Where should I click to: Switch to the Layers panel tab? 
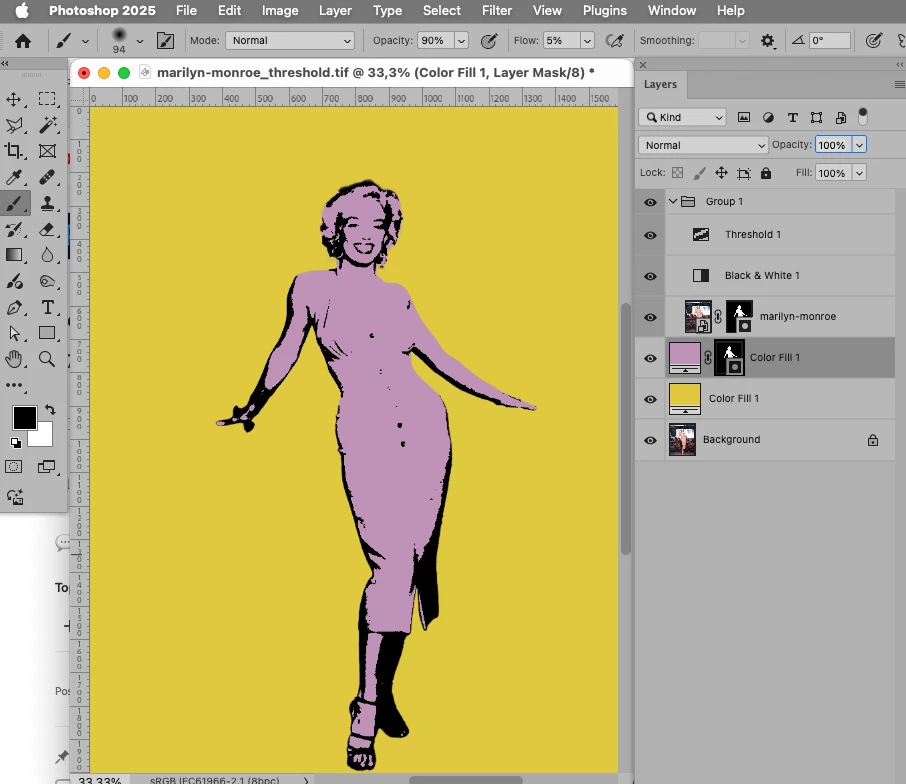[660, 85]
